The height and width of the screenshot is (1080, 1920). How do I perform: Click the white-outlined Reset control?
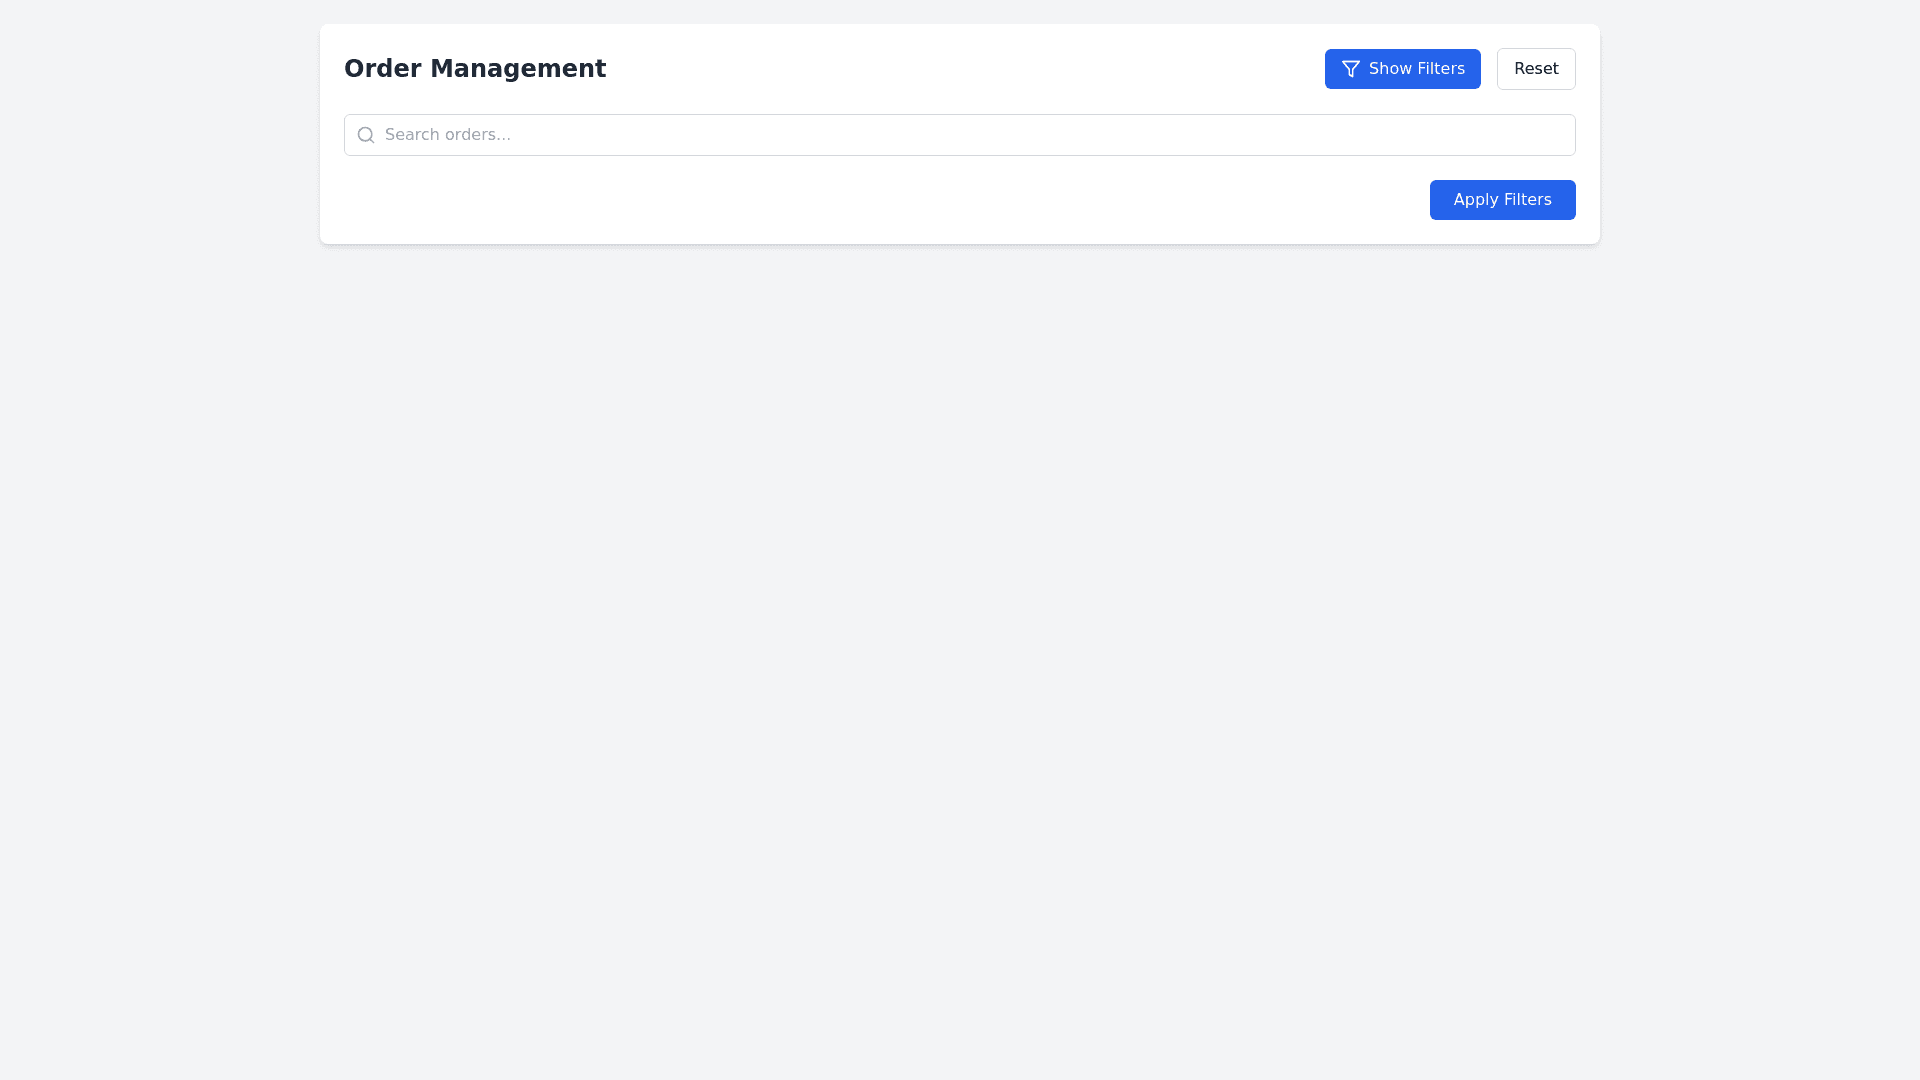click(1536, 69)
